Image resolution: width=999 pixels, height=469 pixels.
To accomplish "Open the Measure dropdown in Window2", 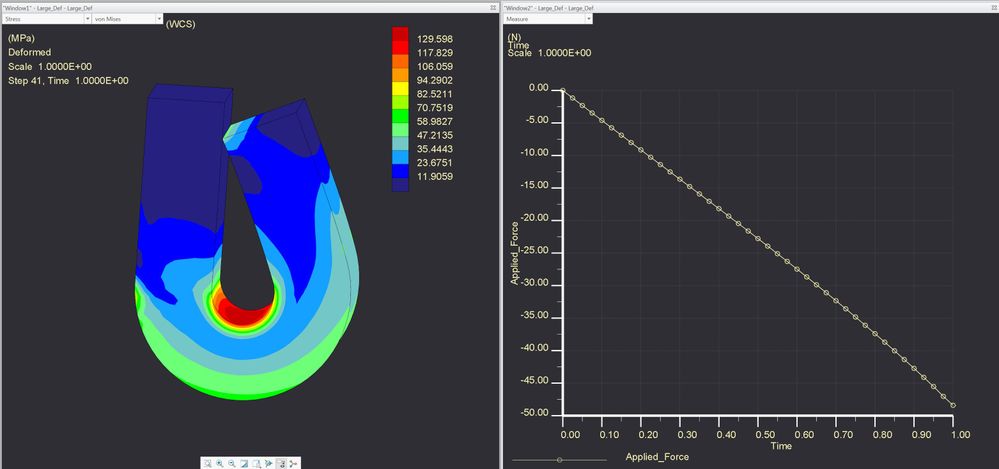I will point(549,19).
